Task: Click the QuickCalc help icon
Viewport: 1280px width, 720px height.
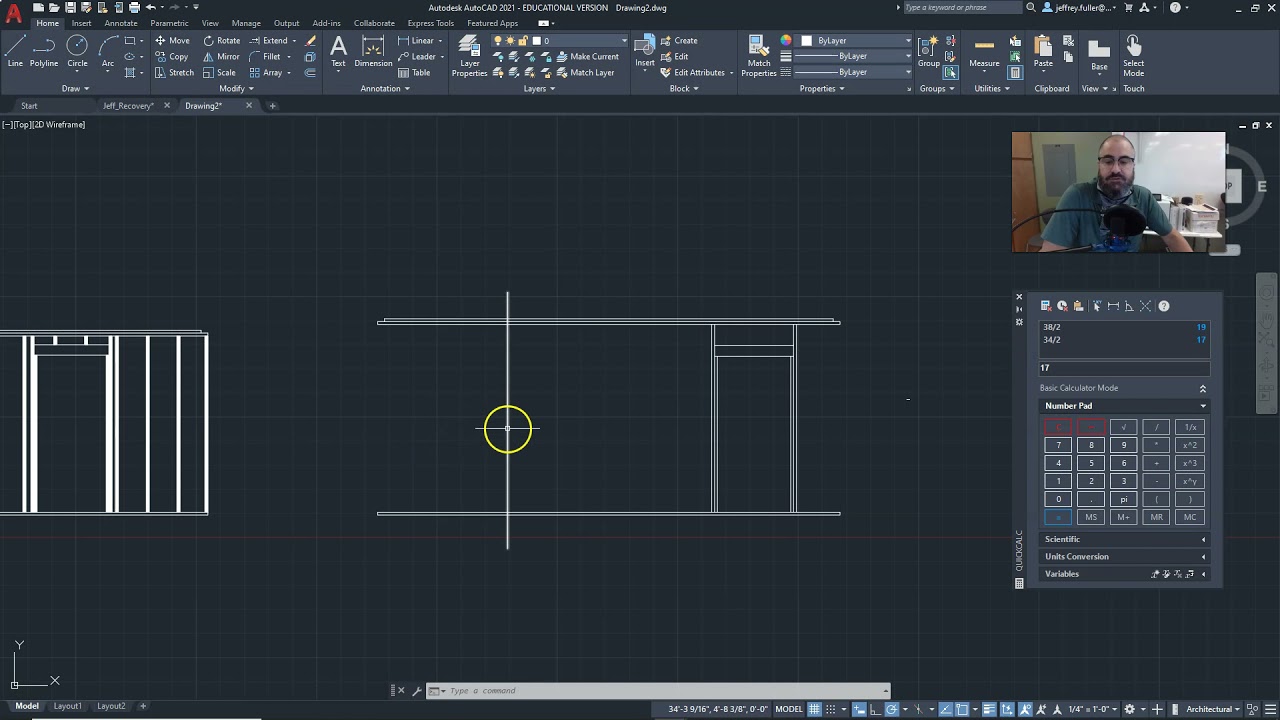Action: point(1164,306)
